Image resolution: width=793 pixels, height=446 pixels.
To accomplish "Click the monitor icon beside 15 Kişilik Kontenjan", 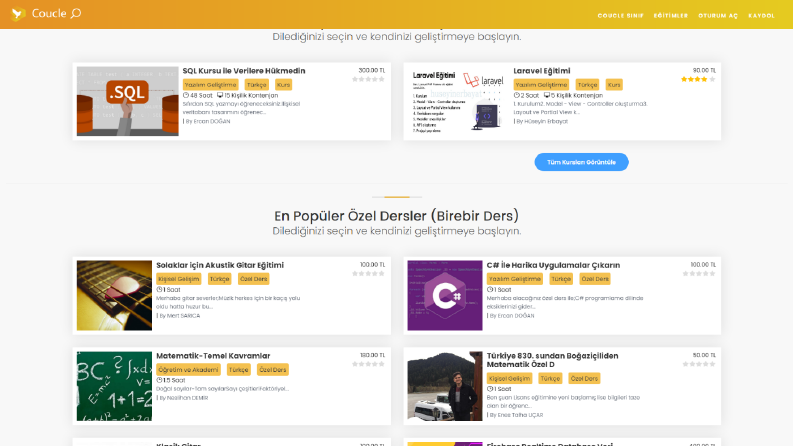I will (x=220, y=95).
